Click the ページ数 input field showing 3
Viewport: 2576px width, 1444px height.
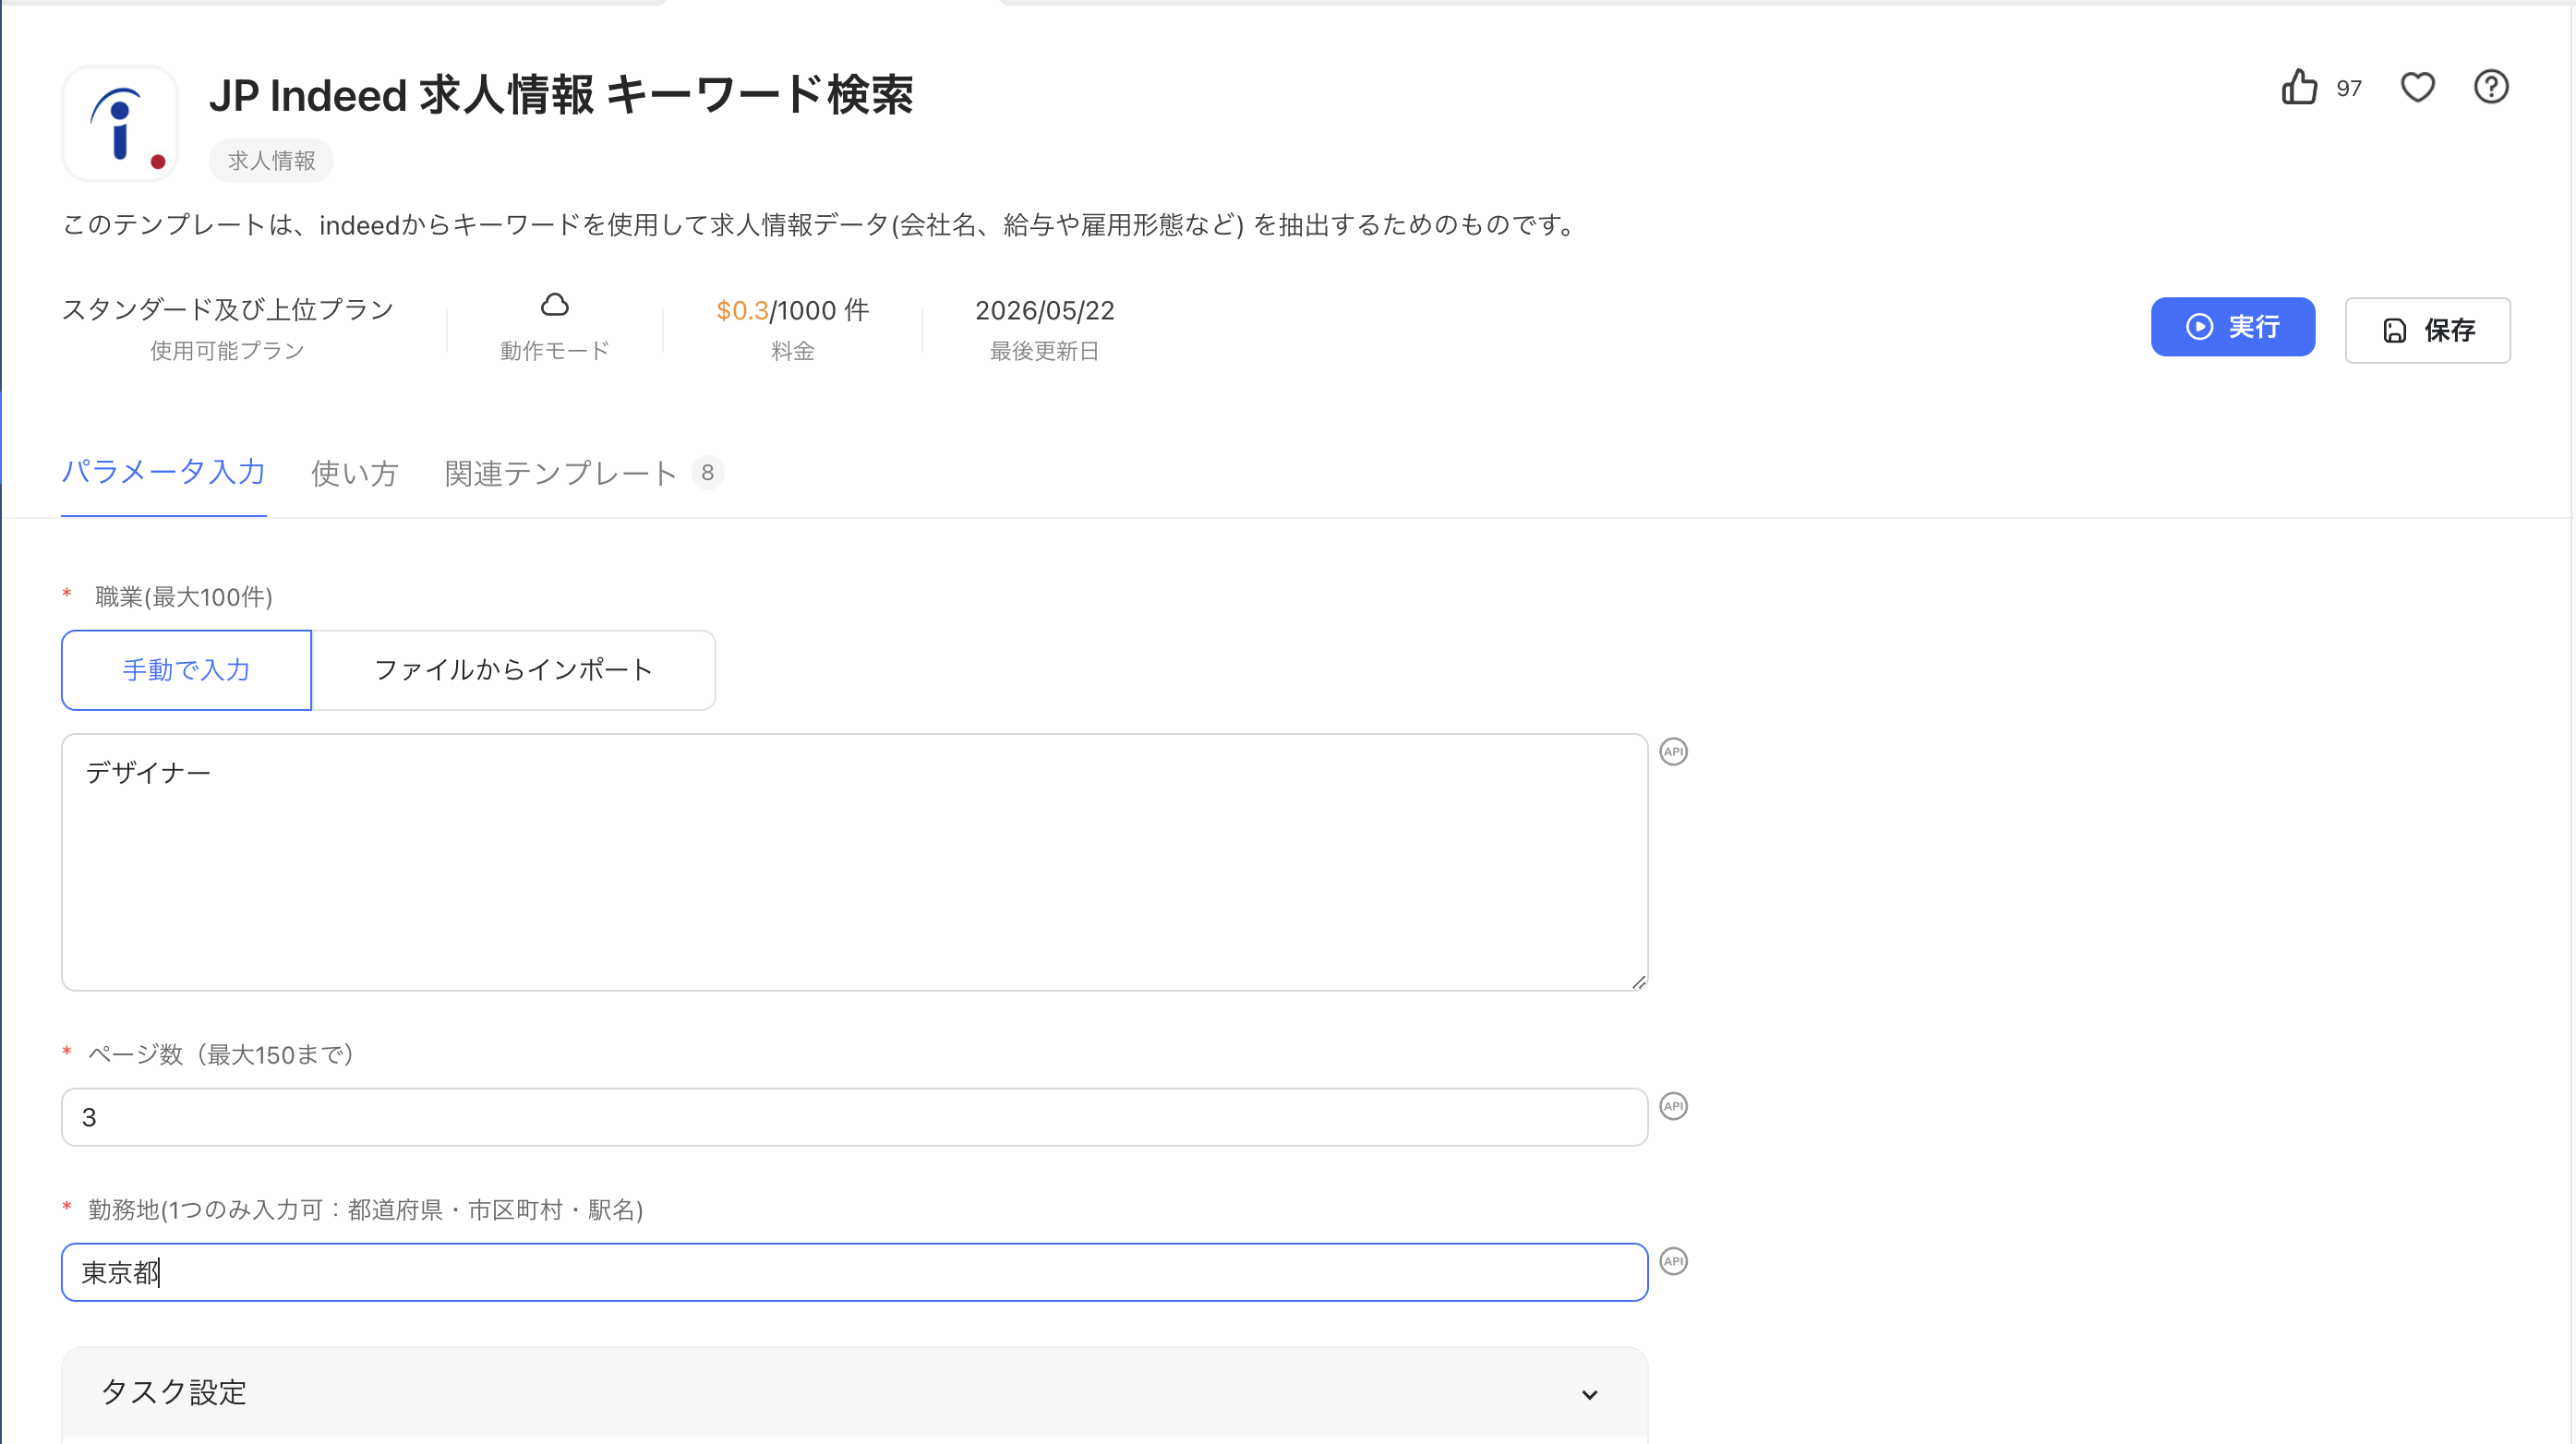(854, 1117)
